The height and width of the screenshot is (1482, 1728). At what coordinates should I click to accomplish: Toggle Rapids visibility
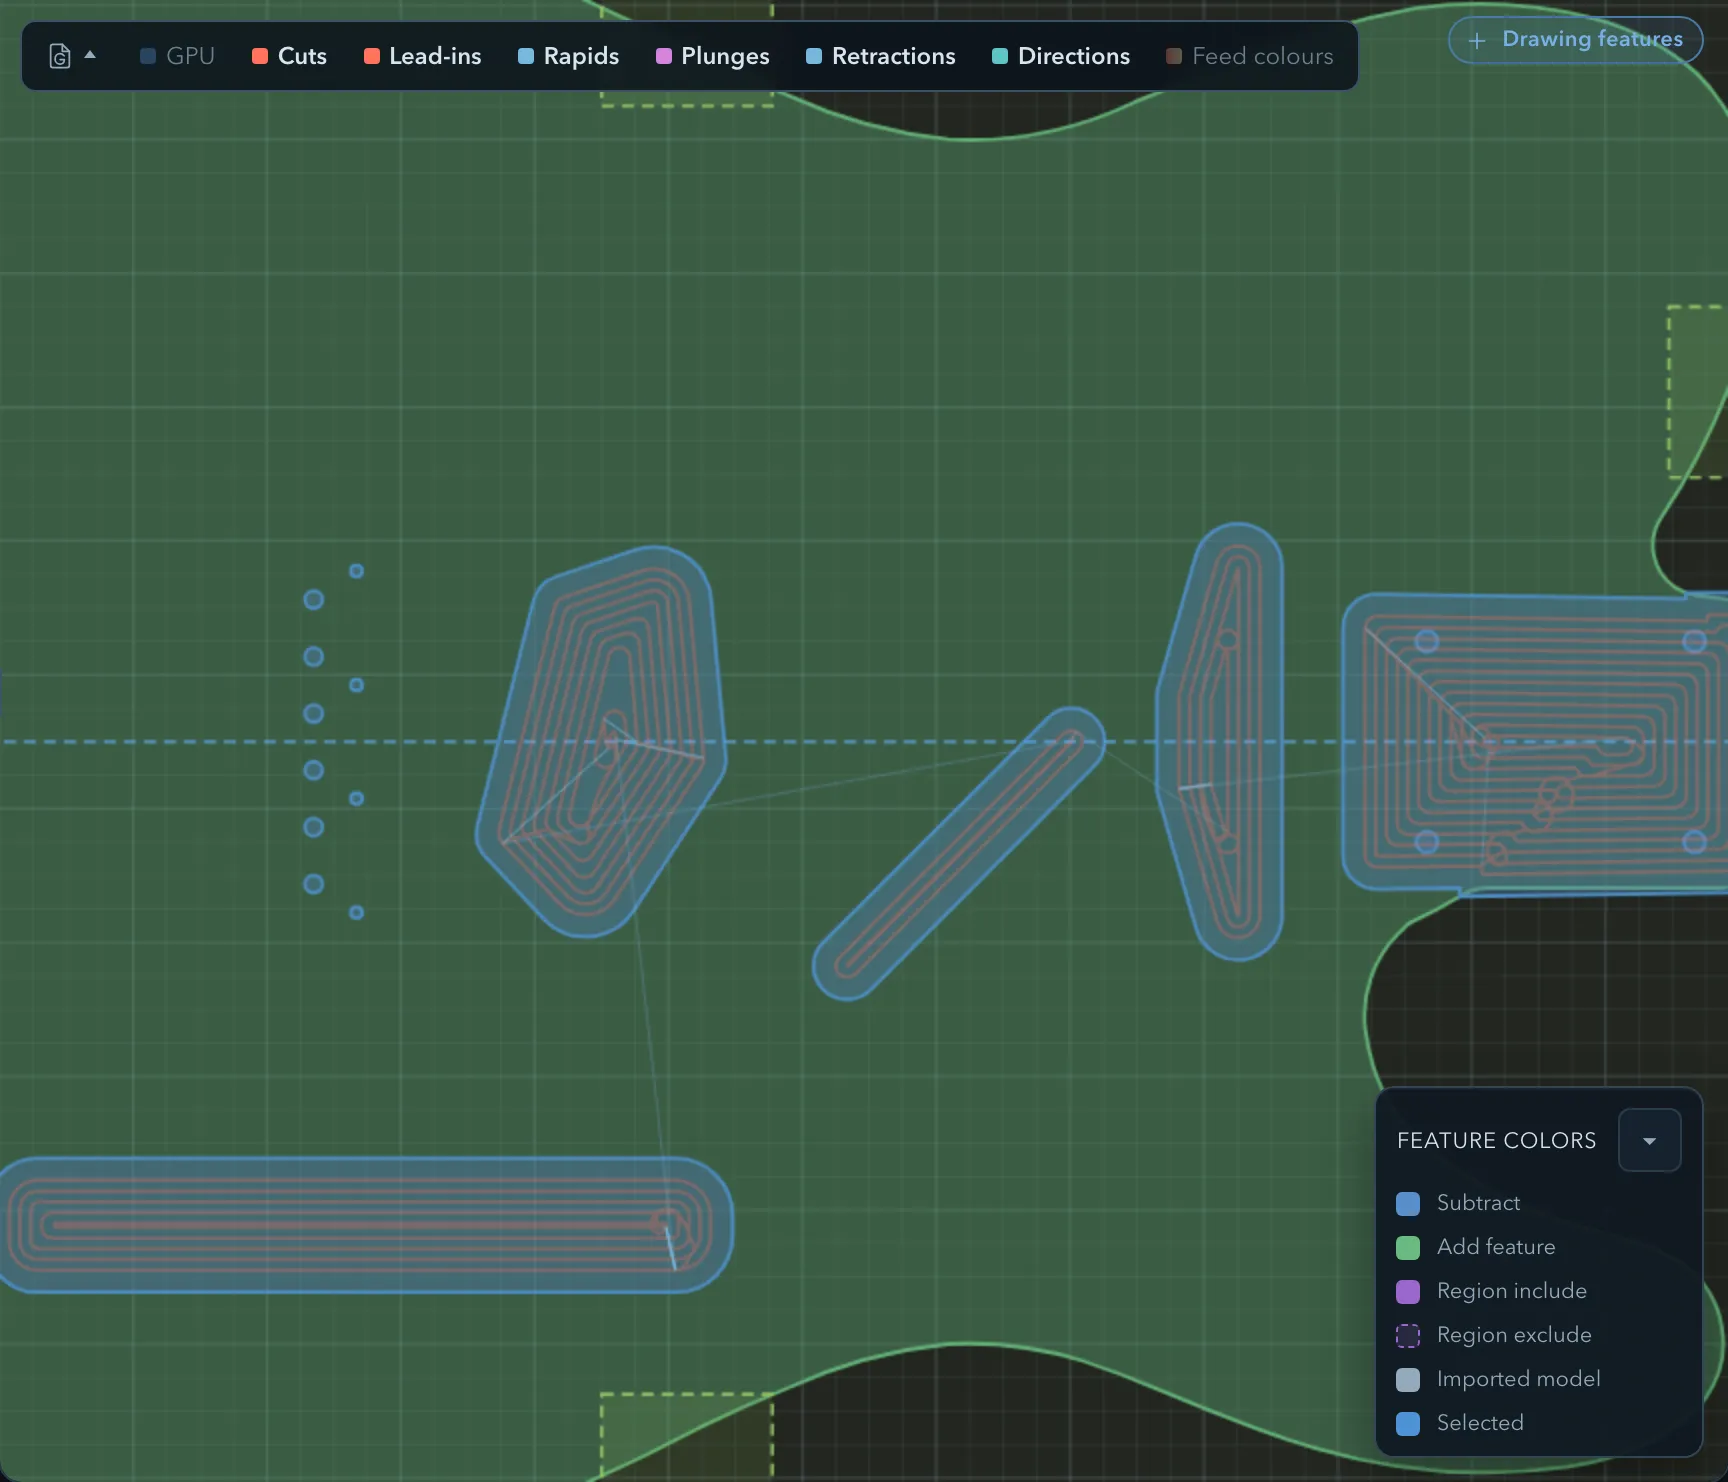coord(569,56)
